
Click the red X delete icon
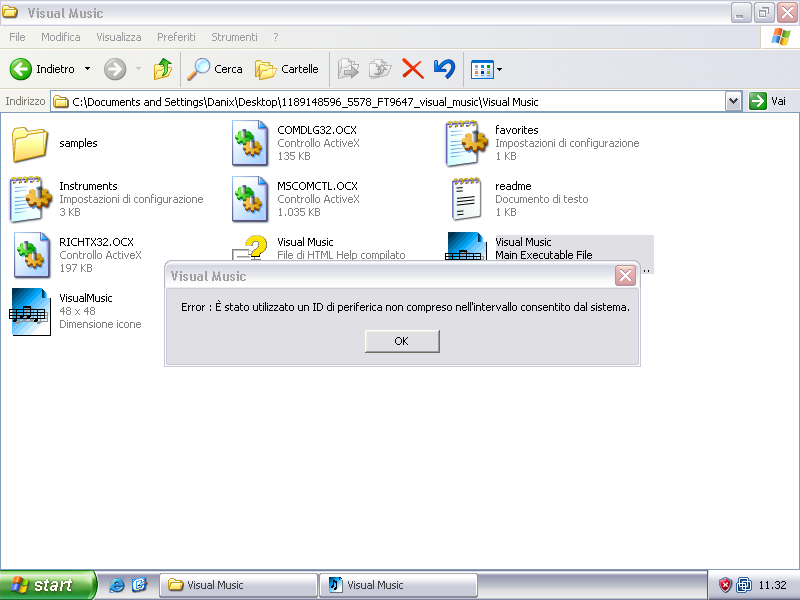[412, 69]
